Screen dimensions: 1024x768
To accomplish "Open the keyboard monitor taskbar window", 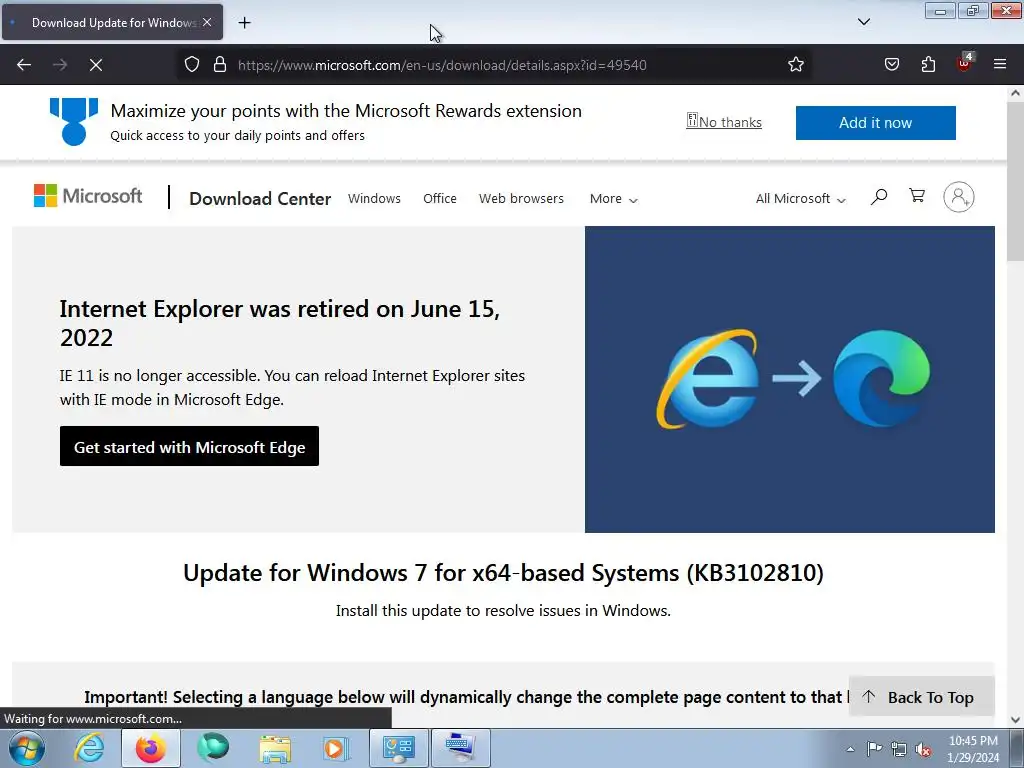I will click(x=460, y=748).
